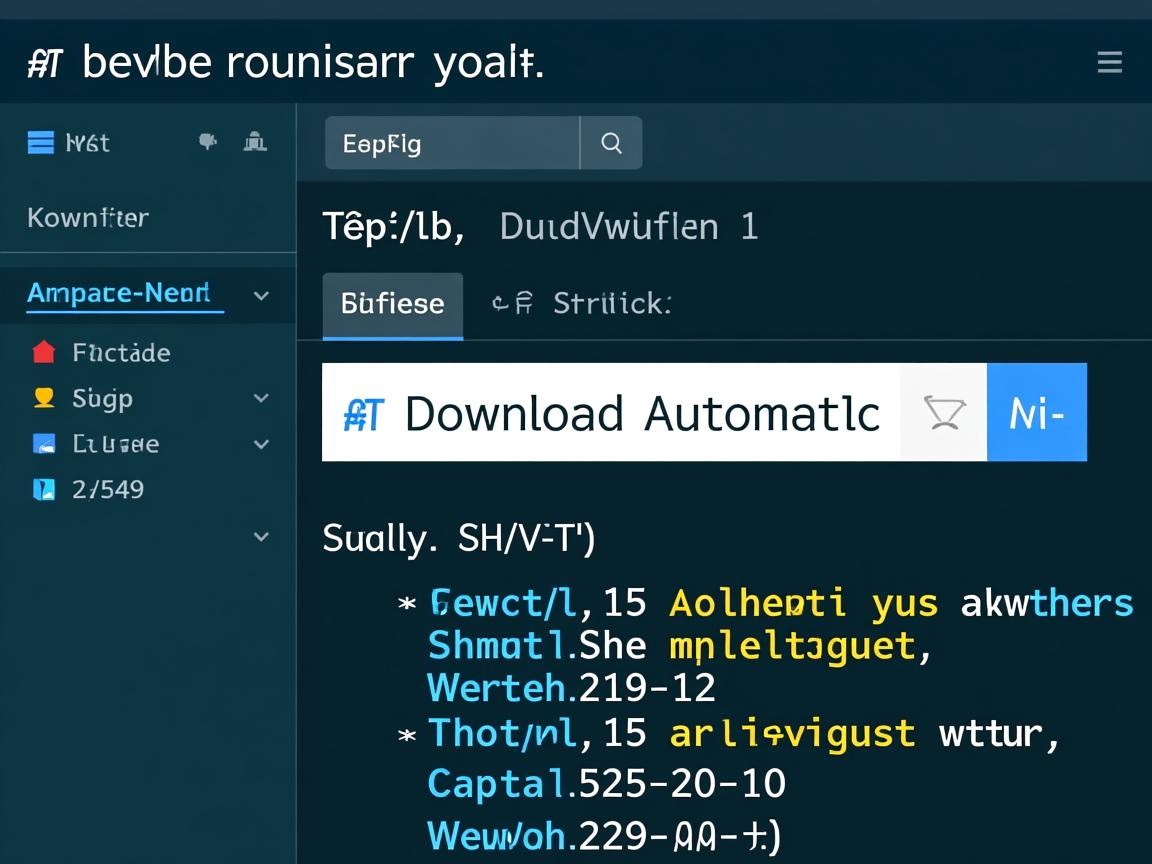Click the red house icon next to Fitctade
The width and height of the screenshot is (1152, 864).
click(43, 352)
